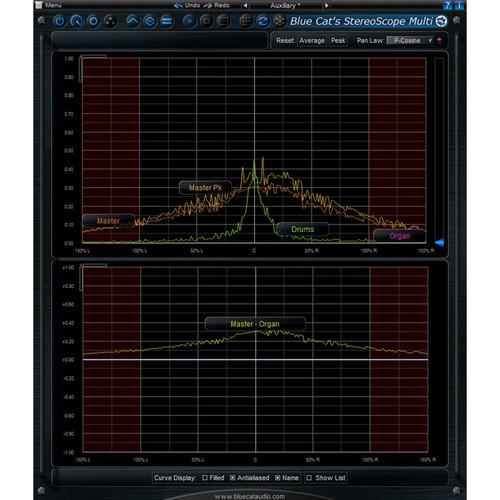500x500 pixels.
Task: Enable the Filled curve checkbox
Action: (x=205, y=478)
